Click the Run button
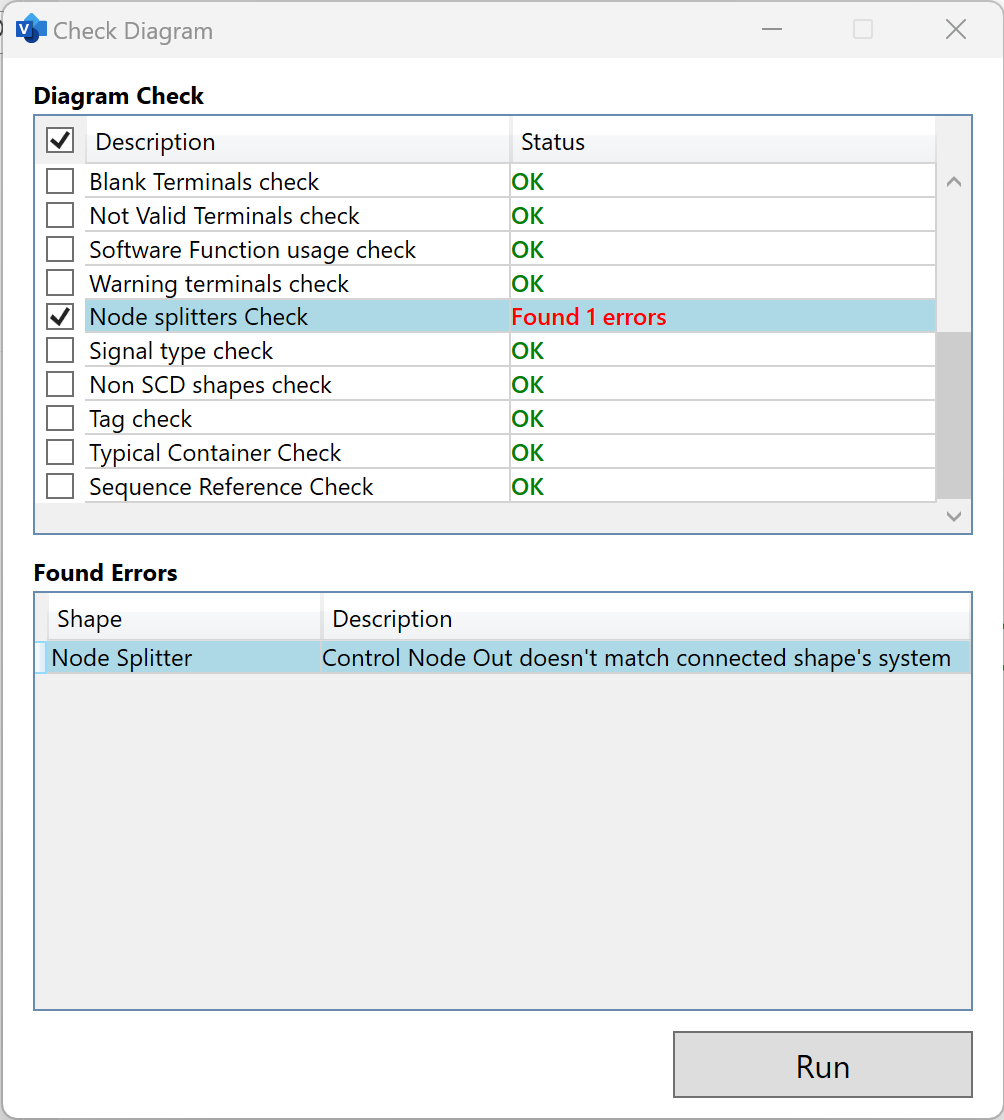This screenshot has width=1004, height=1120. pyautogui.click(x=823, y=1064)
